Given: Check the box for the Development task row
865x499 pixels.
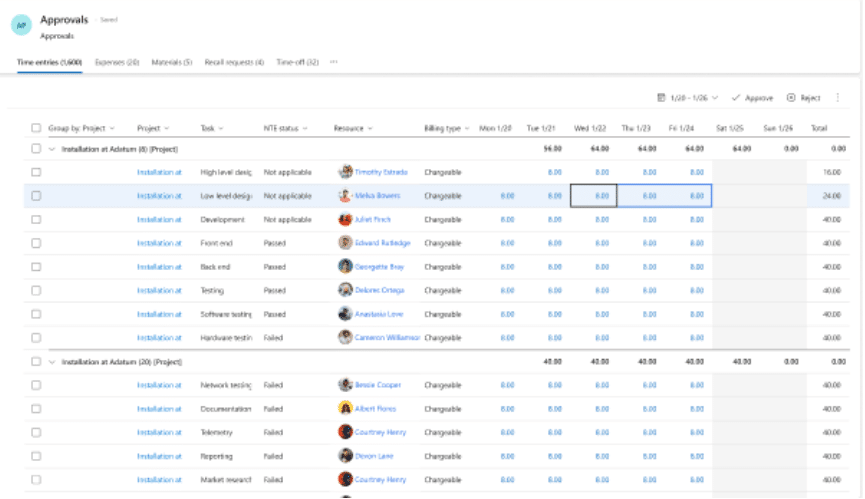Looking at the screenshot, I should pyautogui.click(x=36, y=219).
